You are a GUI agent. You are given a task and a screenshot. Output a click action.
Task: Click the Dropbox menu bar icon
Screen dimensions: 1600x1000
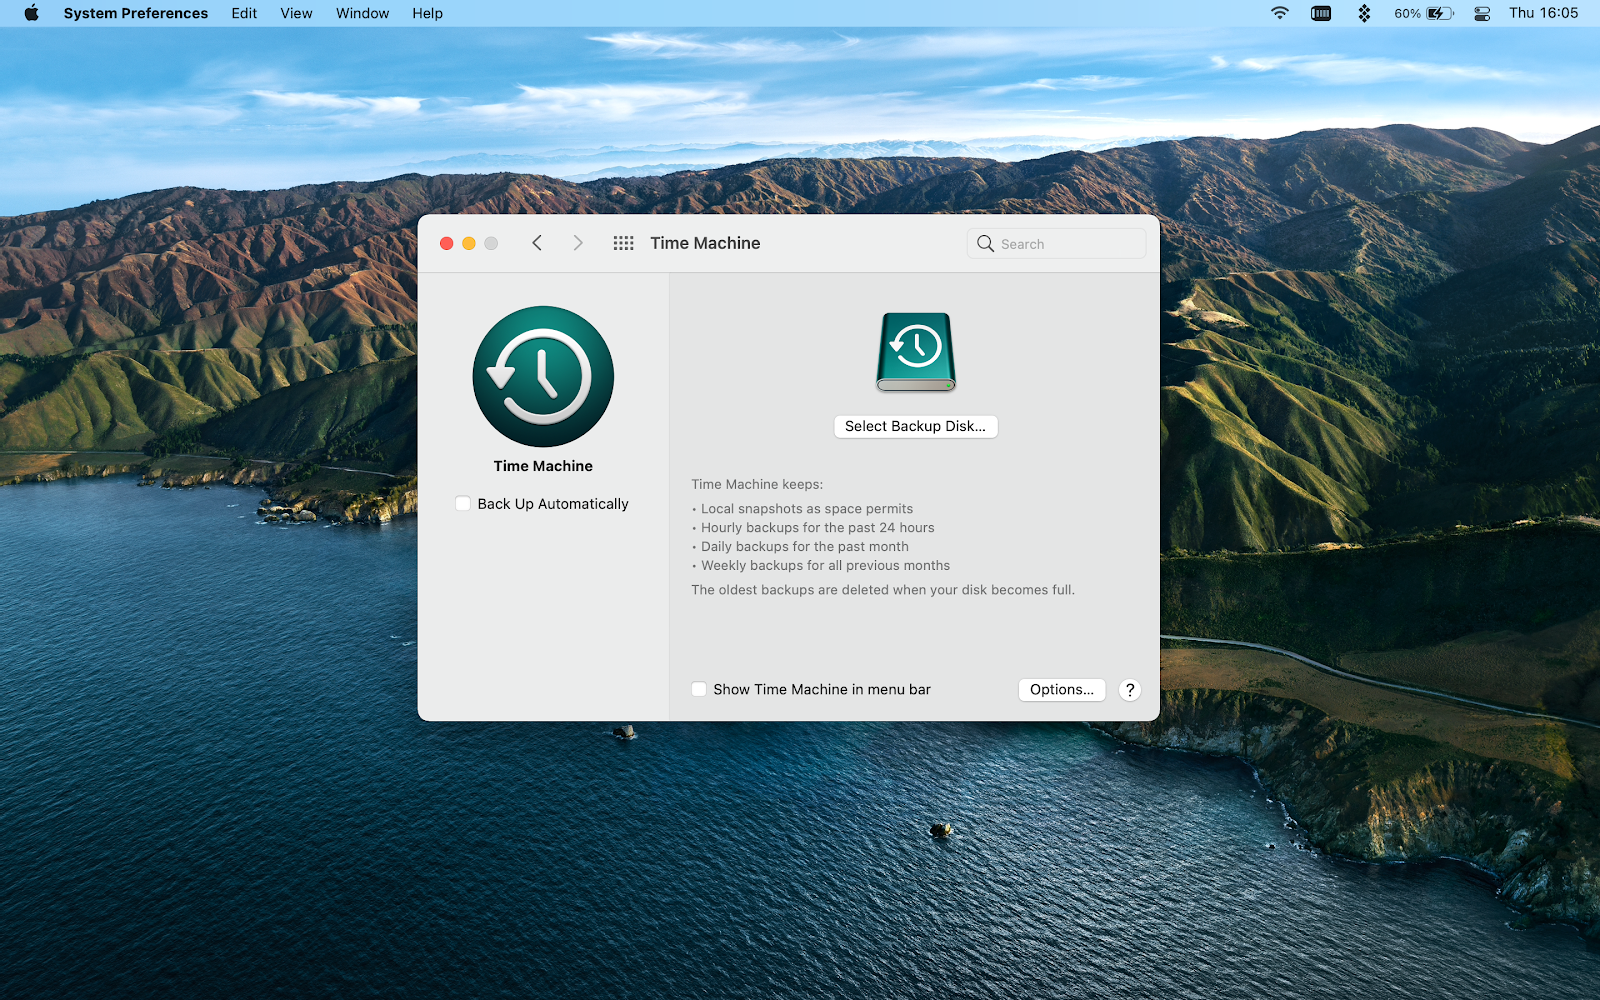[x=1364, y=13]
